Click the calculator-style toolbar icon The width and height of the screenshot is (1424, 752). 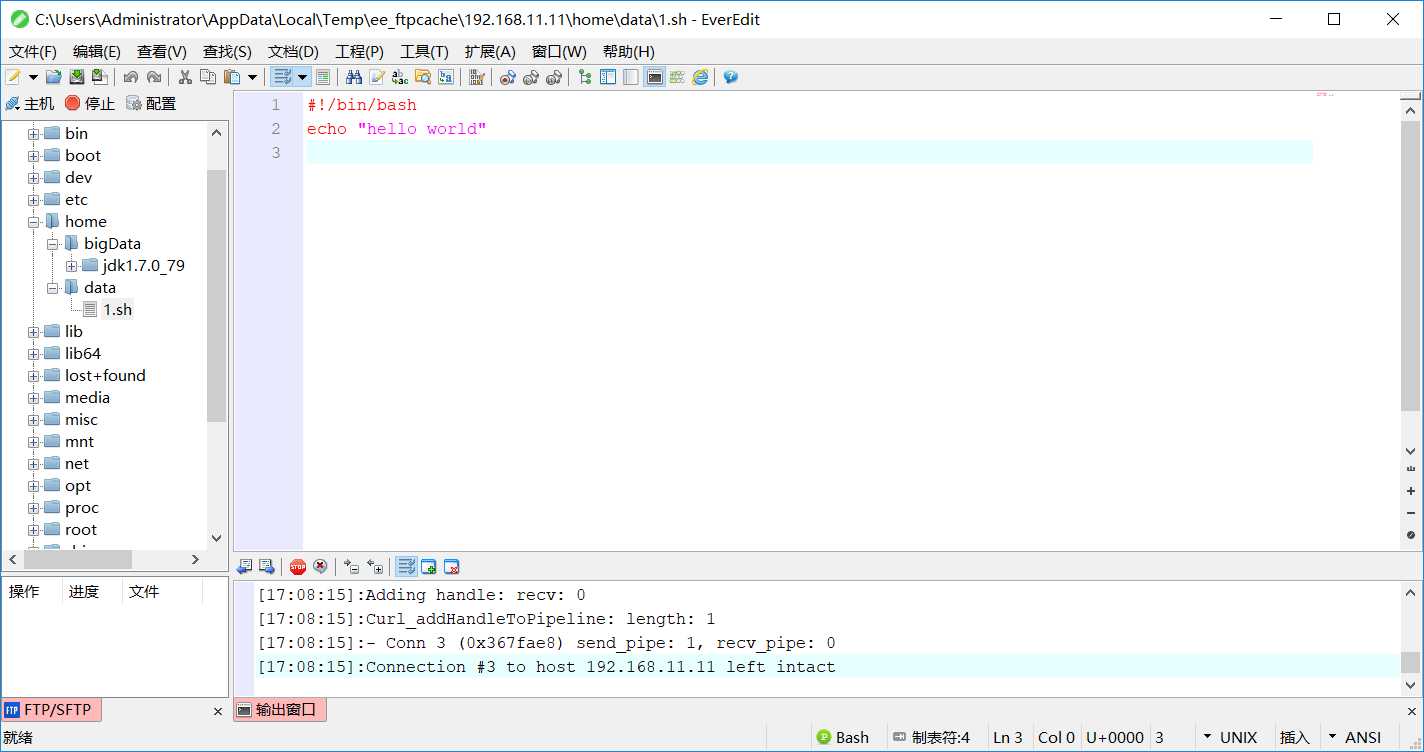(477, 77)
